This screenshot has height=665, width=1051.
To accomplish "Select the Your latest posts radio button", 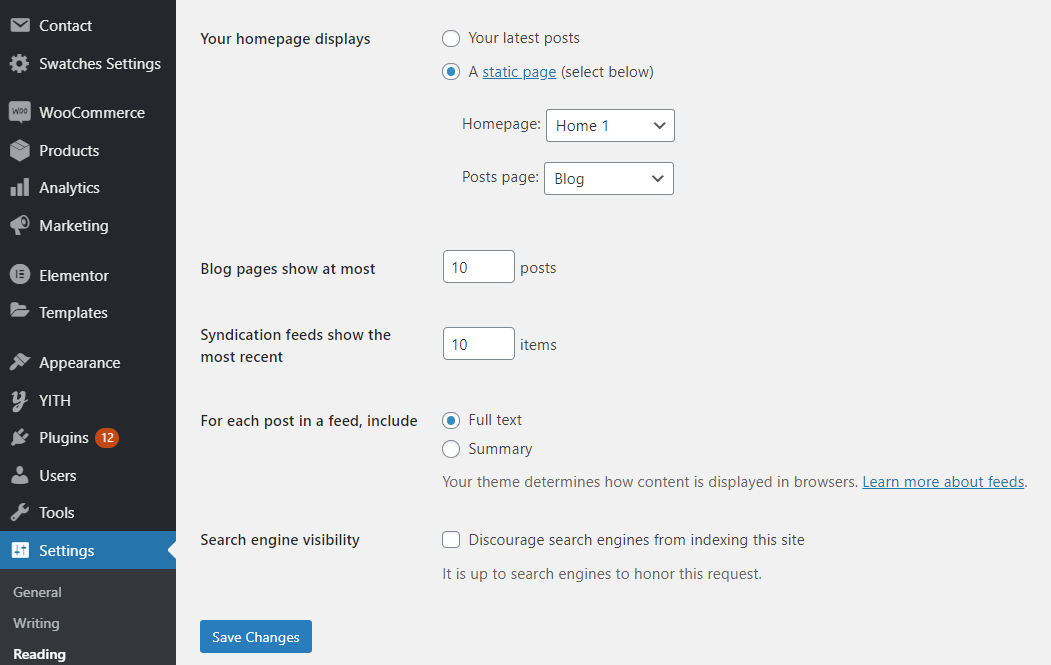I will (x=451, y=38).
